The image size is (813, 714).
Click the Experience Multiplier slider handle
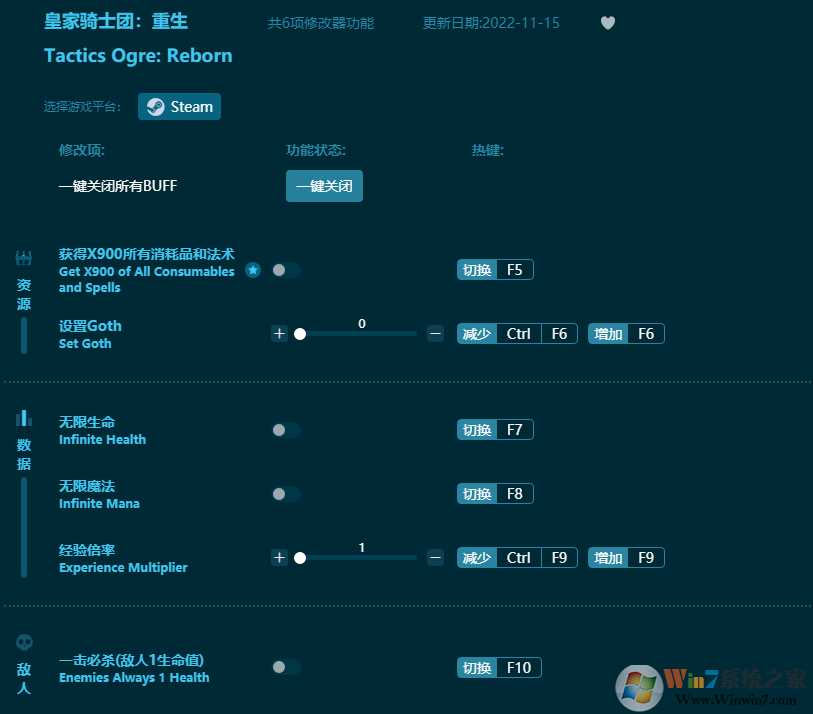click(x=300, y=558)
